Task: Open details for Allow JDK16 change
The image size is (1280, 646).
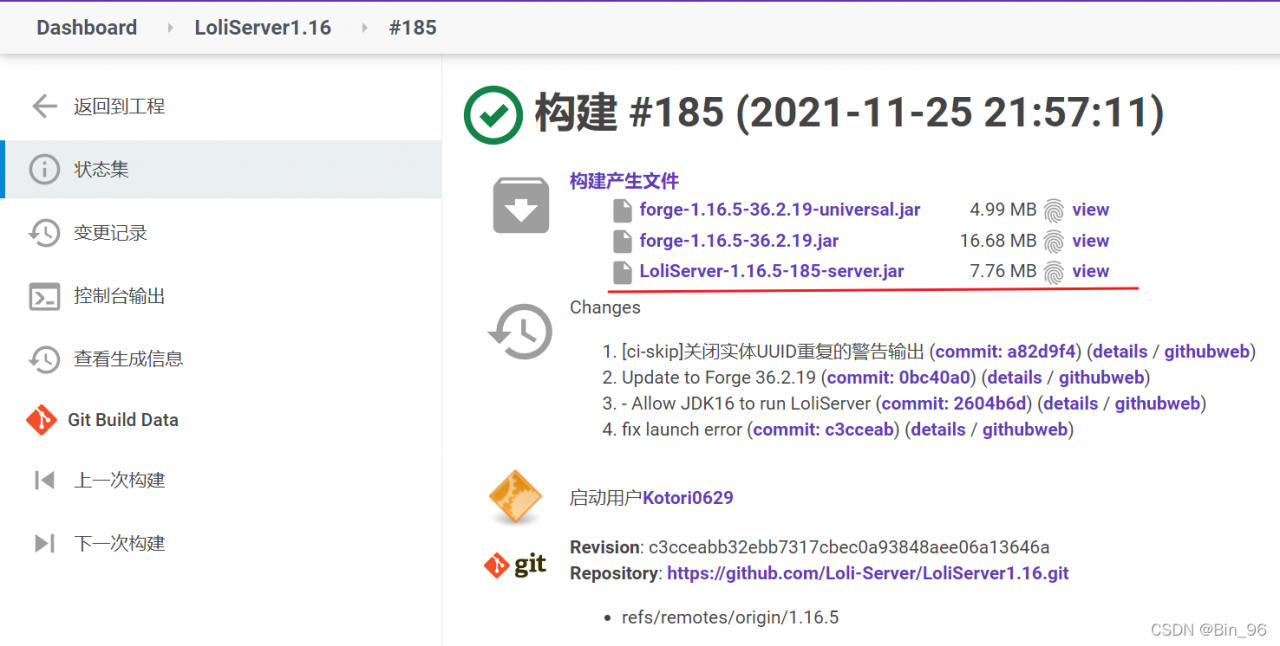Action: (x=1071, y=404)
